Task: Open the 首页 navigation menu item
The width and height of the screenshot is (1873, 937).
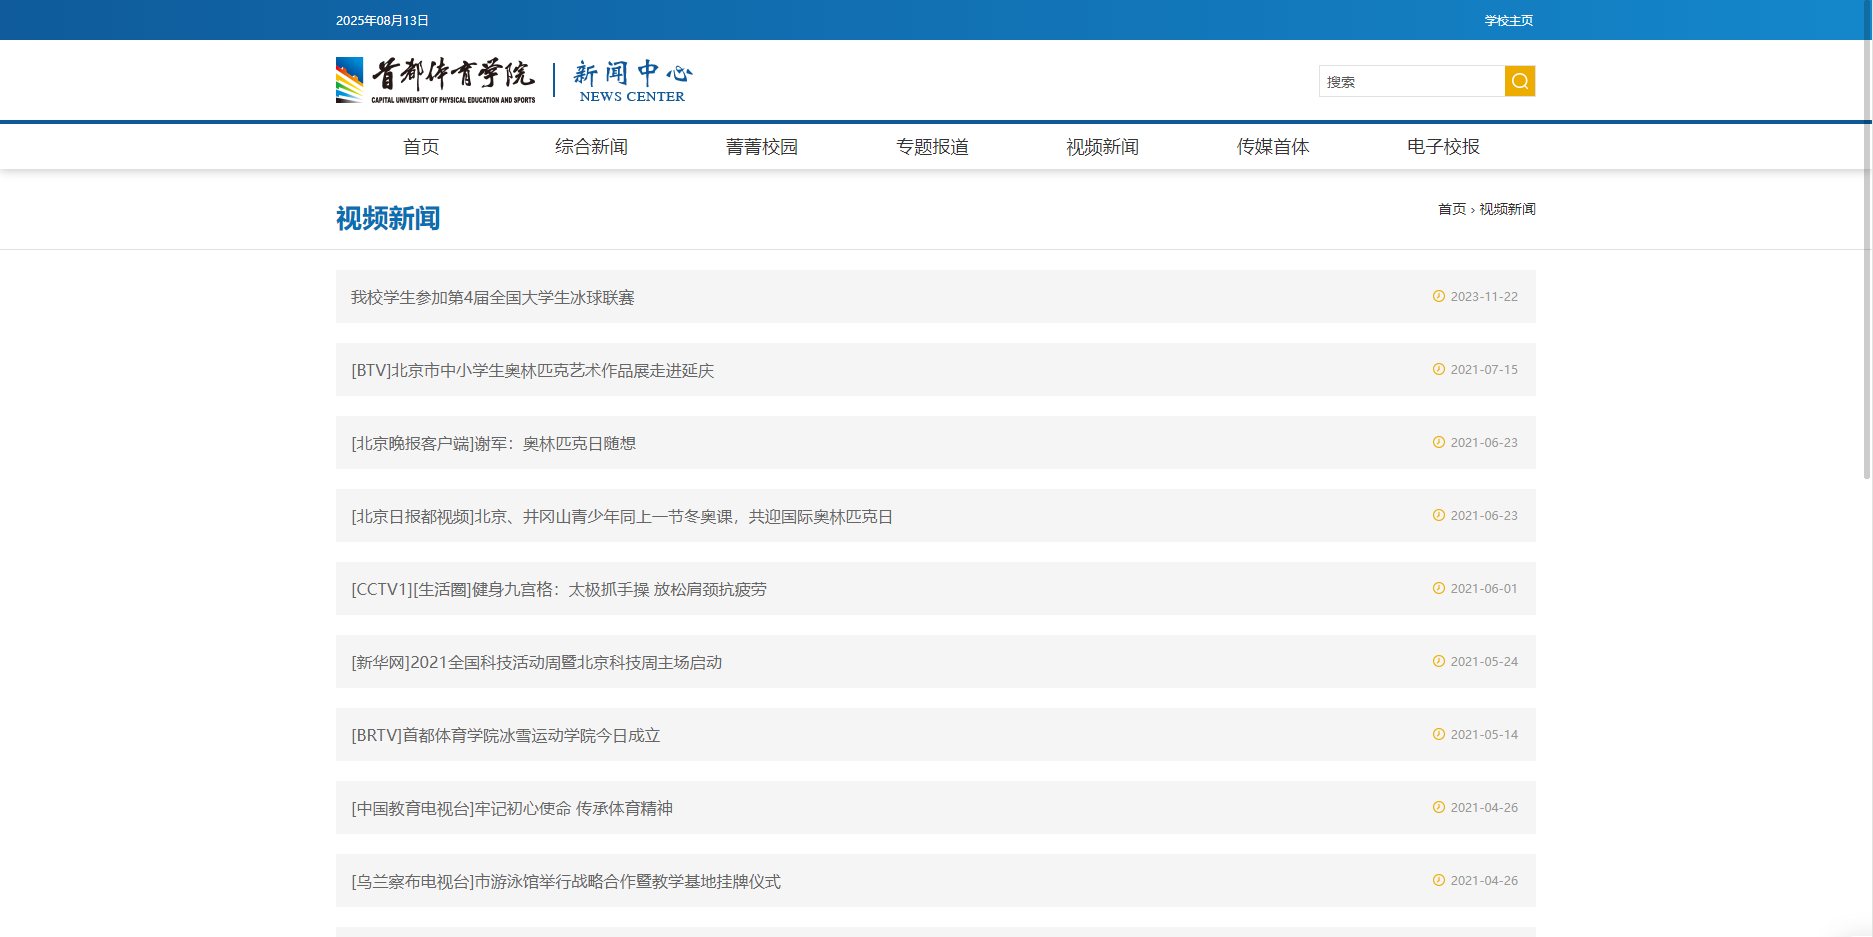Action: (x=421, y=147)
